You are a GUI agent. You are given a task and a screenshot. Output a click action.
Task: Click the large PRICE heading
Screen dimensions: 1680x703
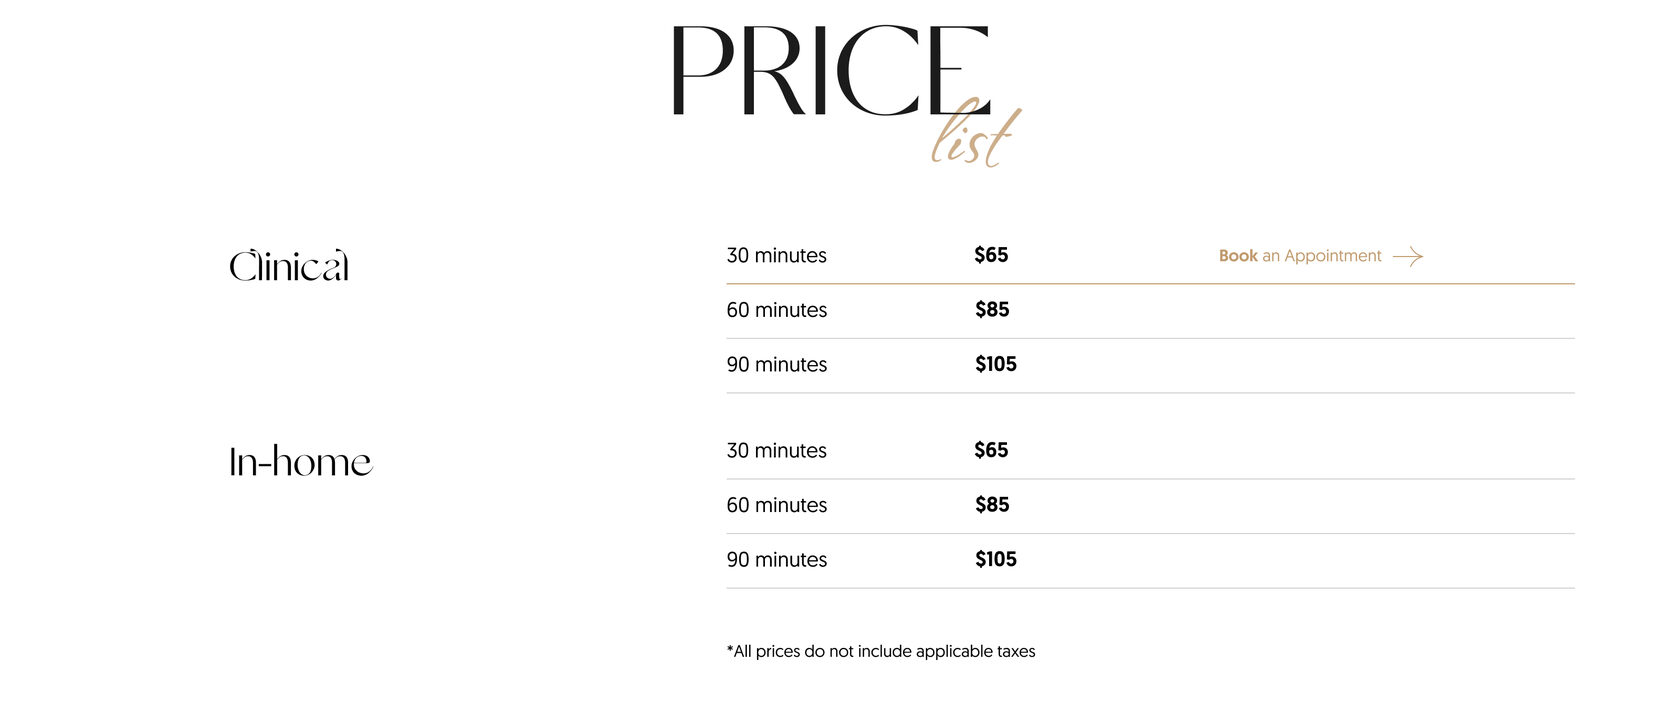pyautogui.click(x=828, y=72)
